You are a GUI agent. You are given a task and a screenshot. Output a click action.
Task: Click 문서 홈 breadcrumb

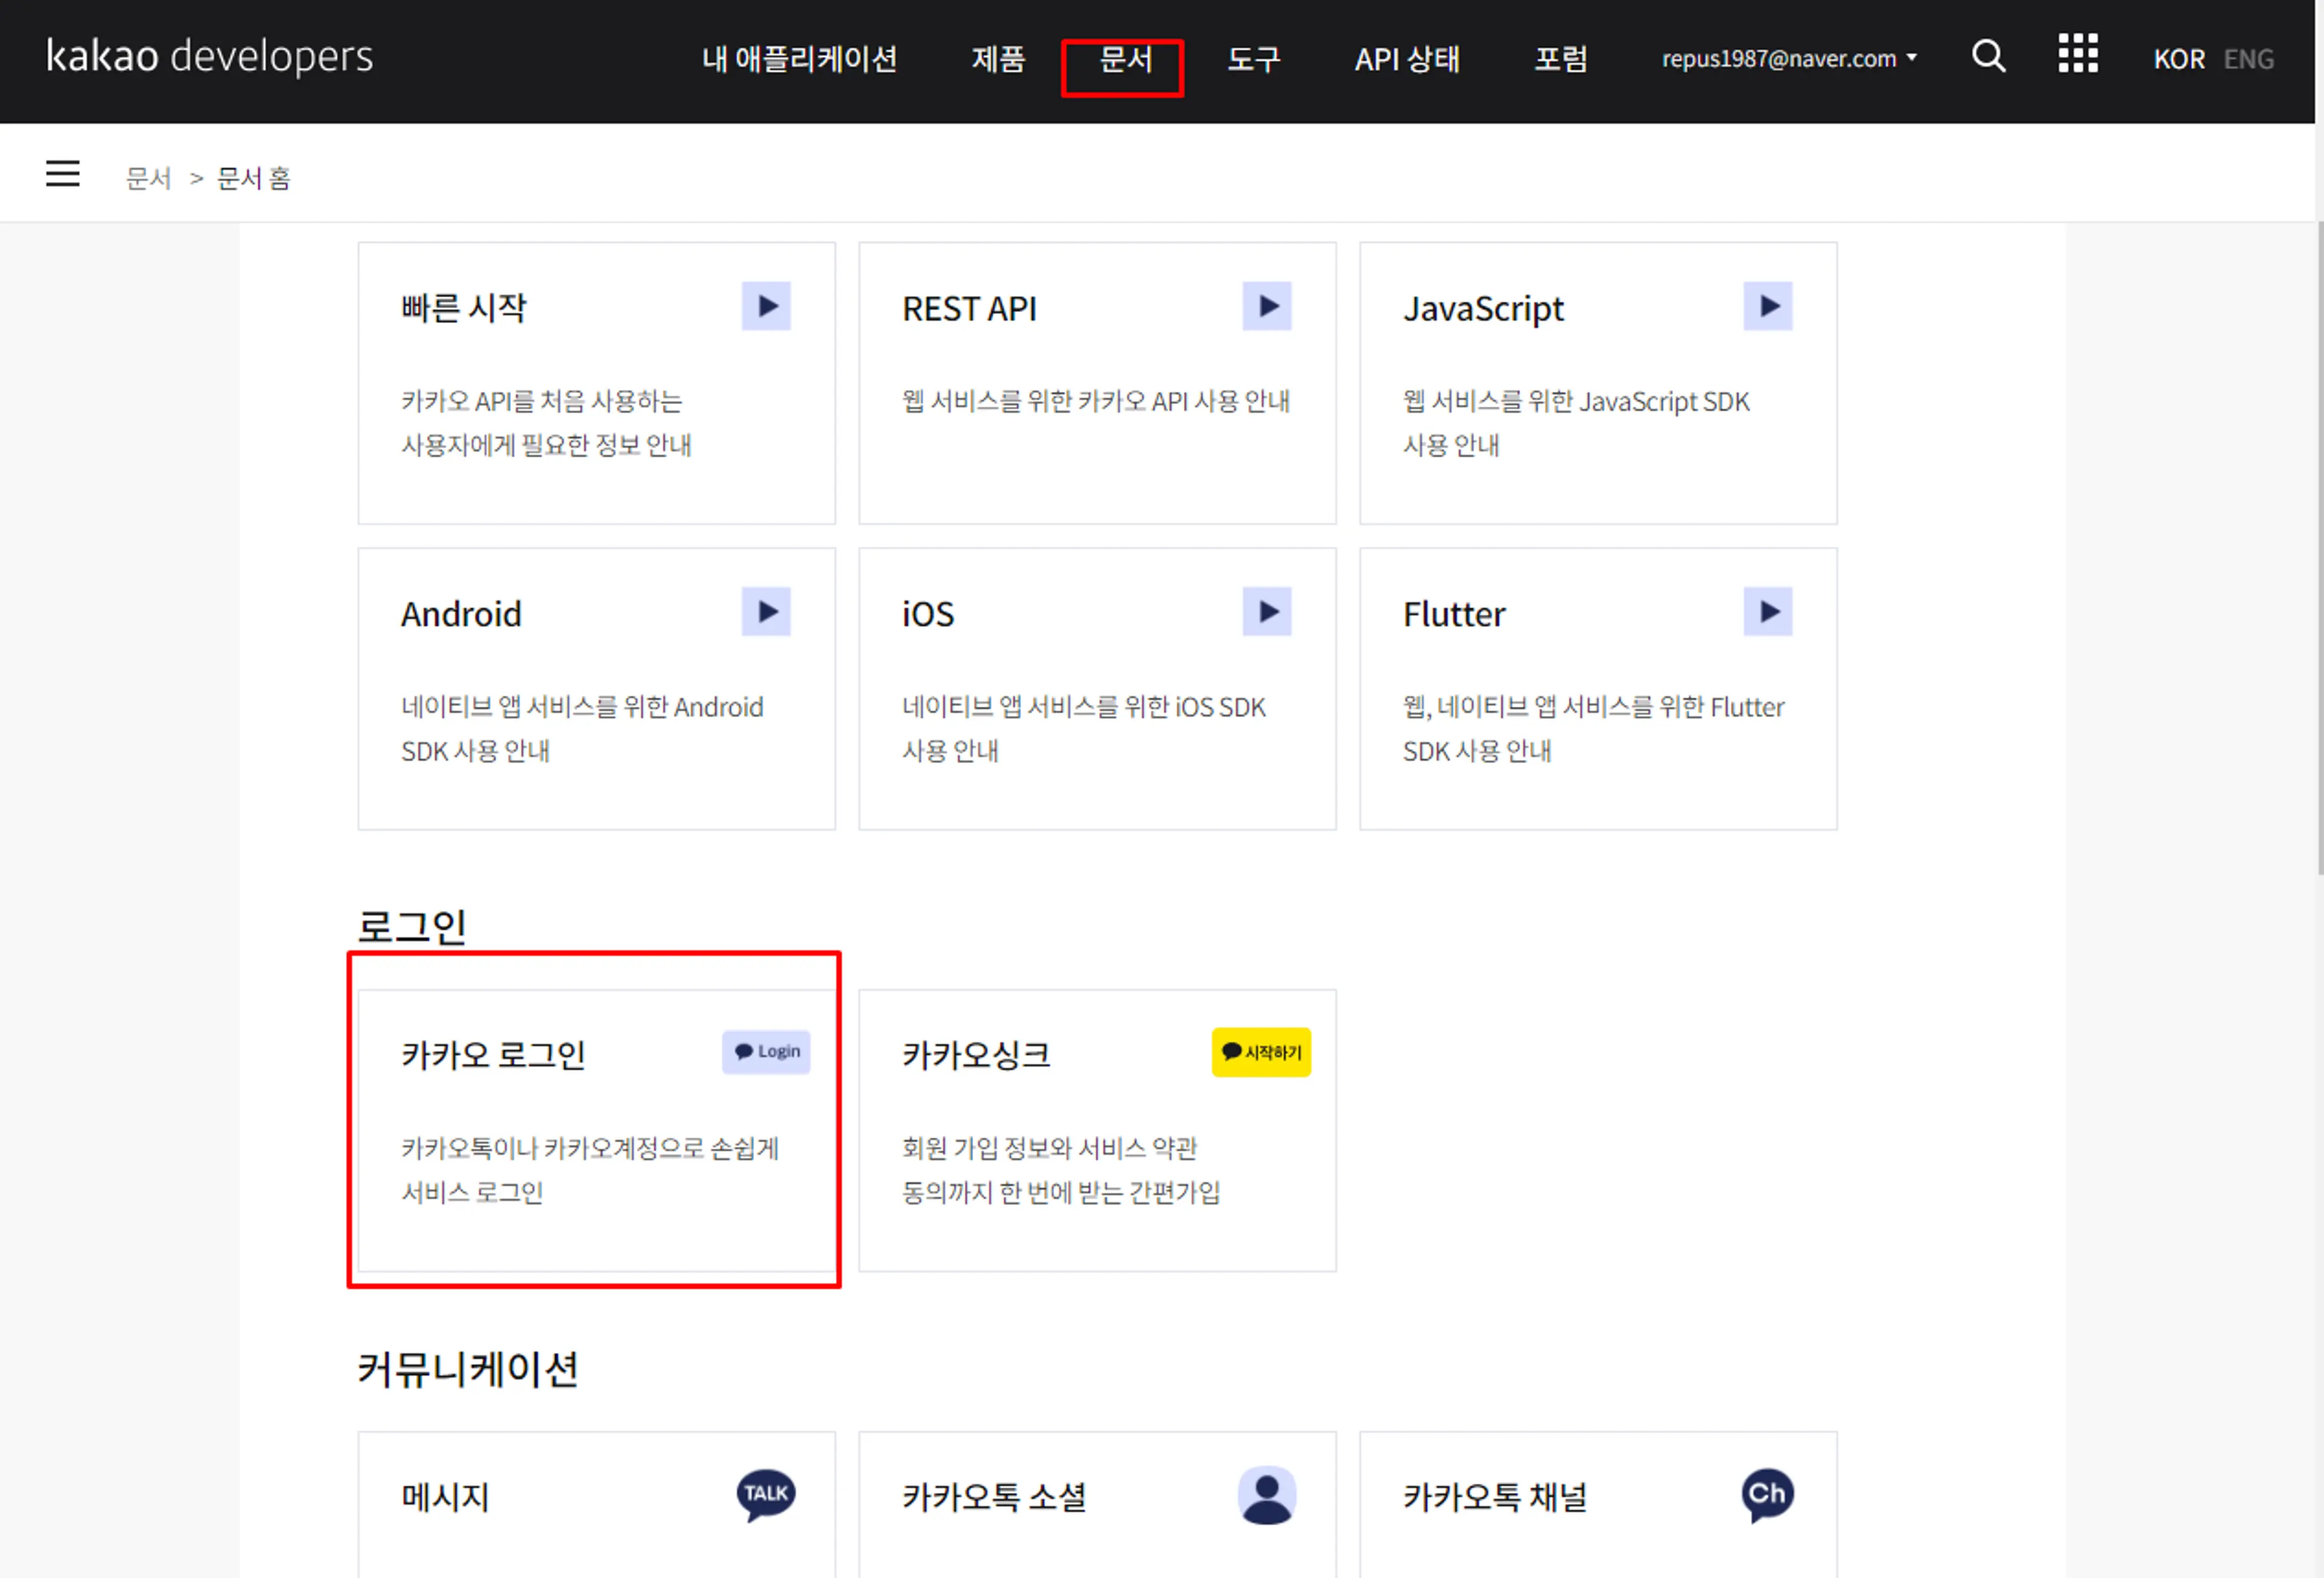click(x=254, y=178)
